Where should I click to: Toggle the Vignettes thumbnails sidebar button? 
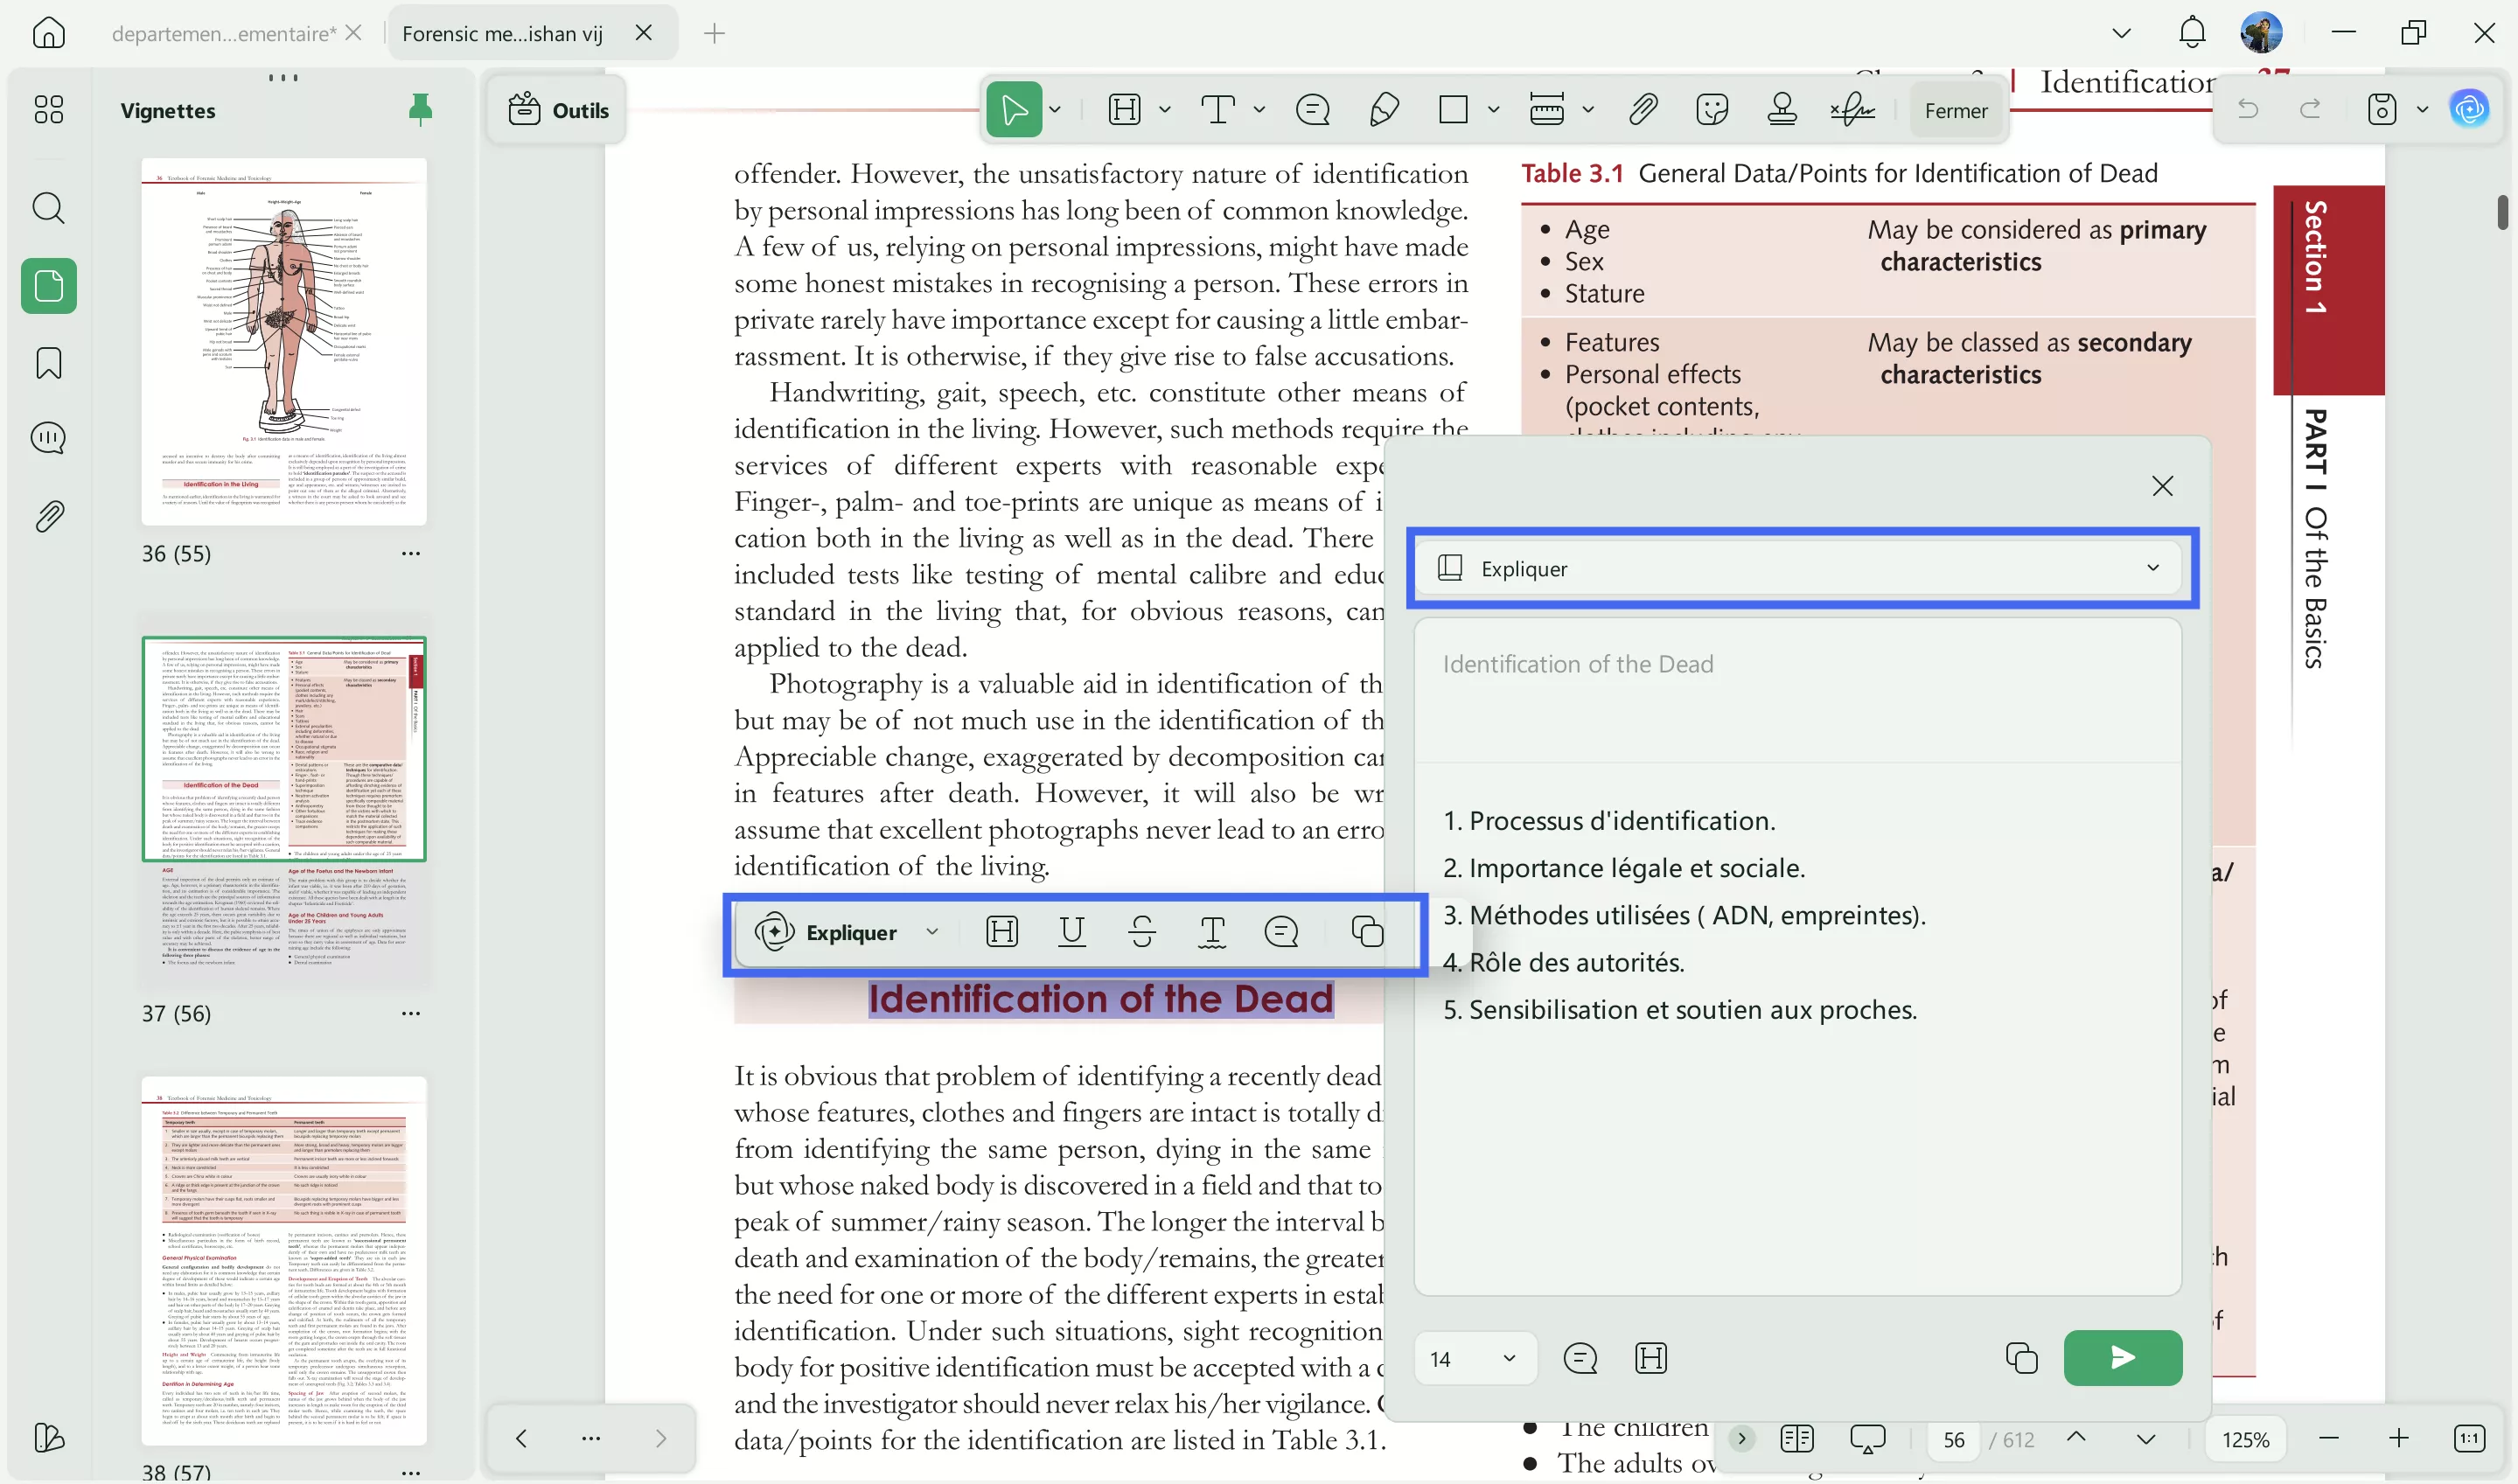coord(48,286)
